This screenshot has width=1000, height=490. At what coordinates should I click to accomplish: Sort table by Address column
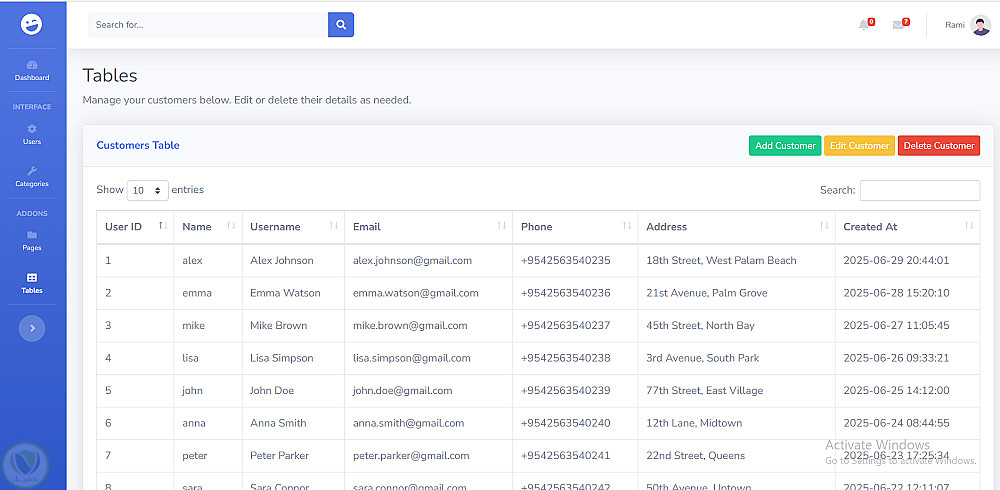(x=737, y=226)
